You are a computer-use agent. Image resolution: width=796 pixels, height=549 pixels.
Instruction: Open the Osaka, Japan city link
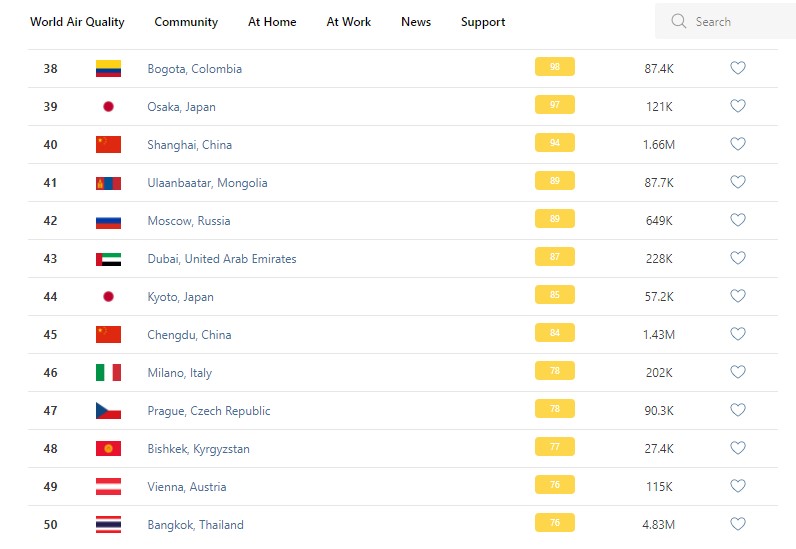point(181,107)
